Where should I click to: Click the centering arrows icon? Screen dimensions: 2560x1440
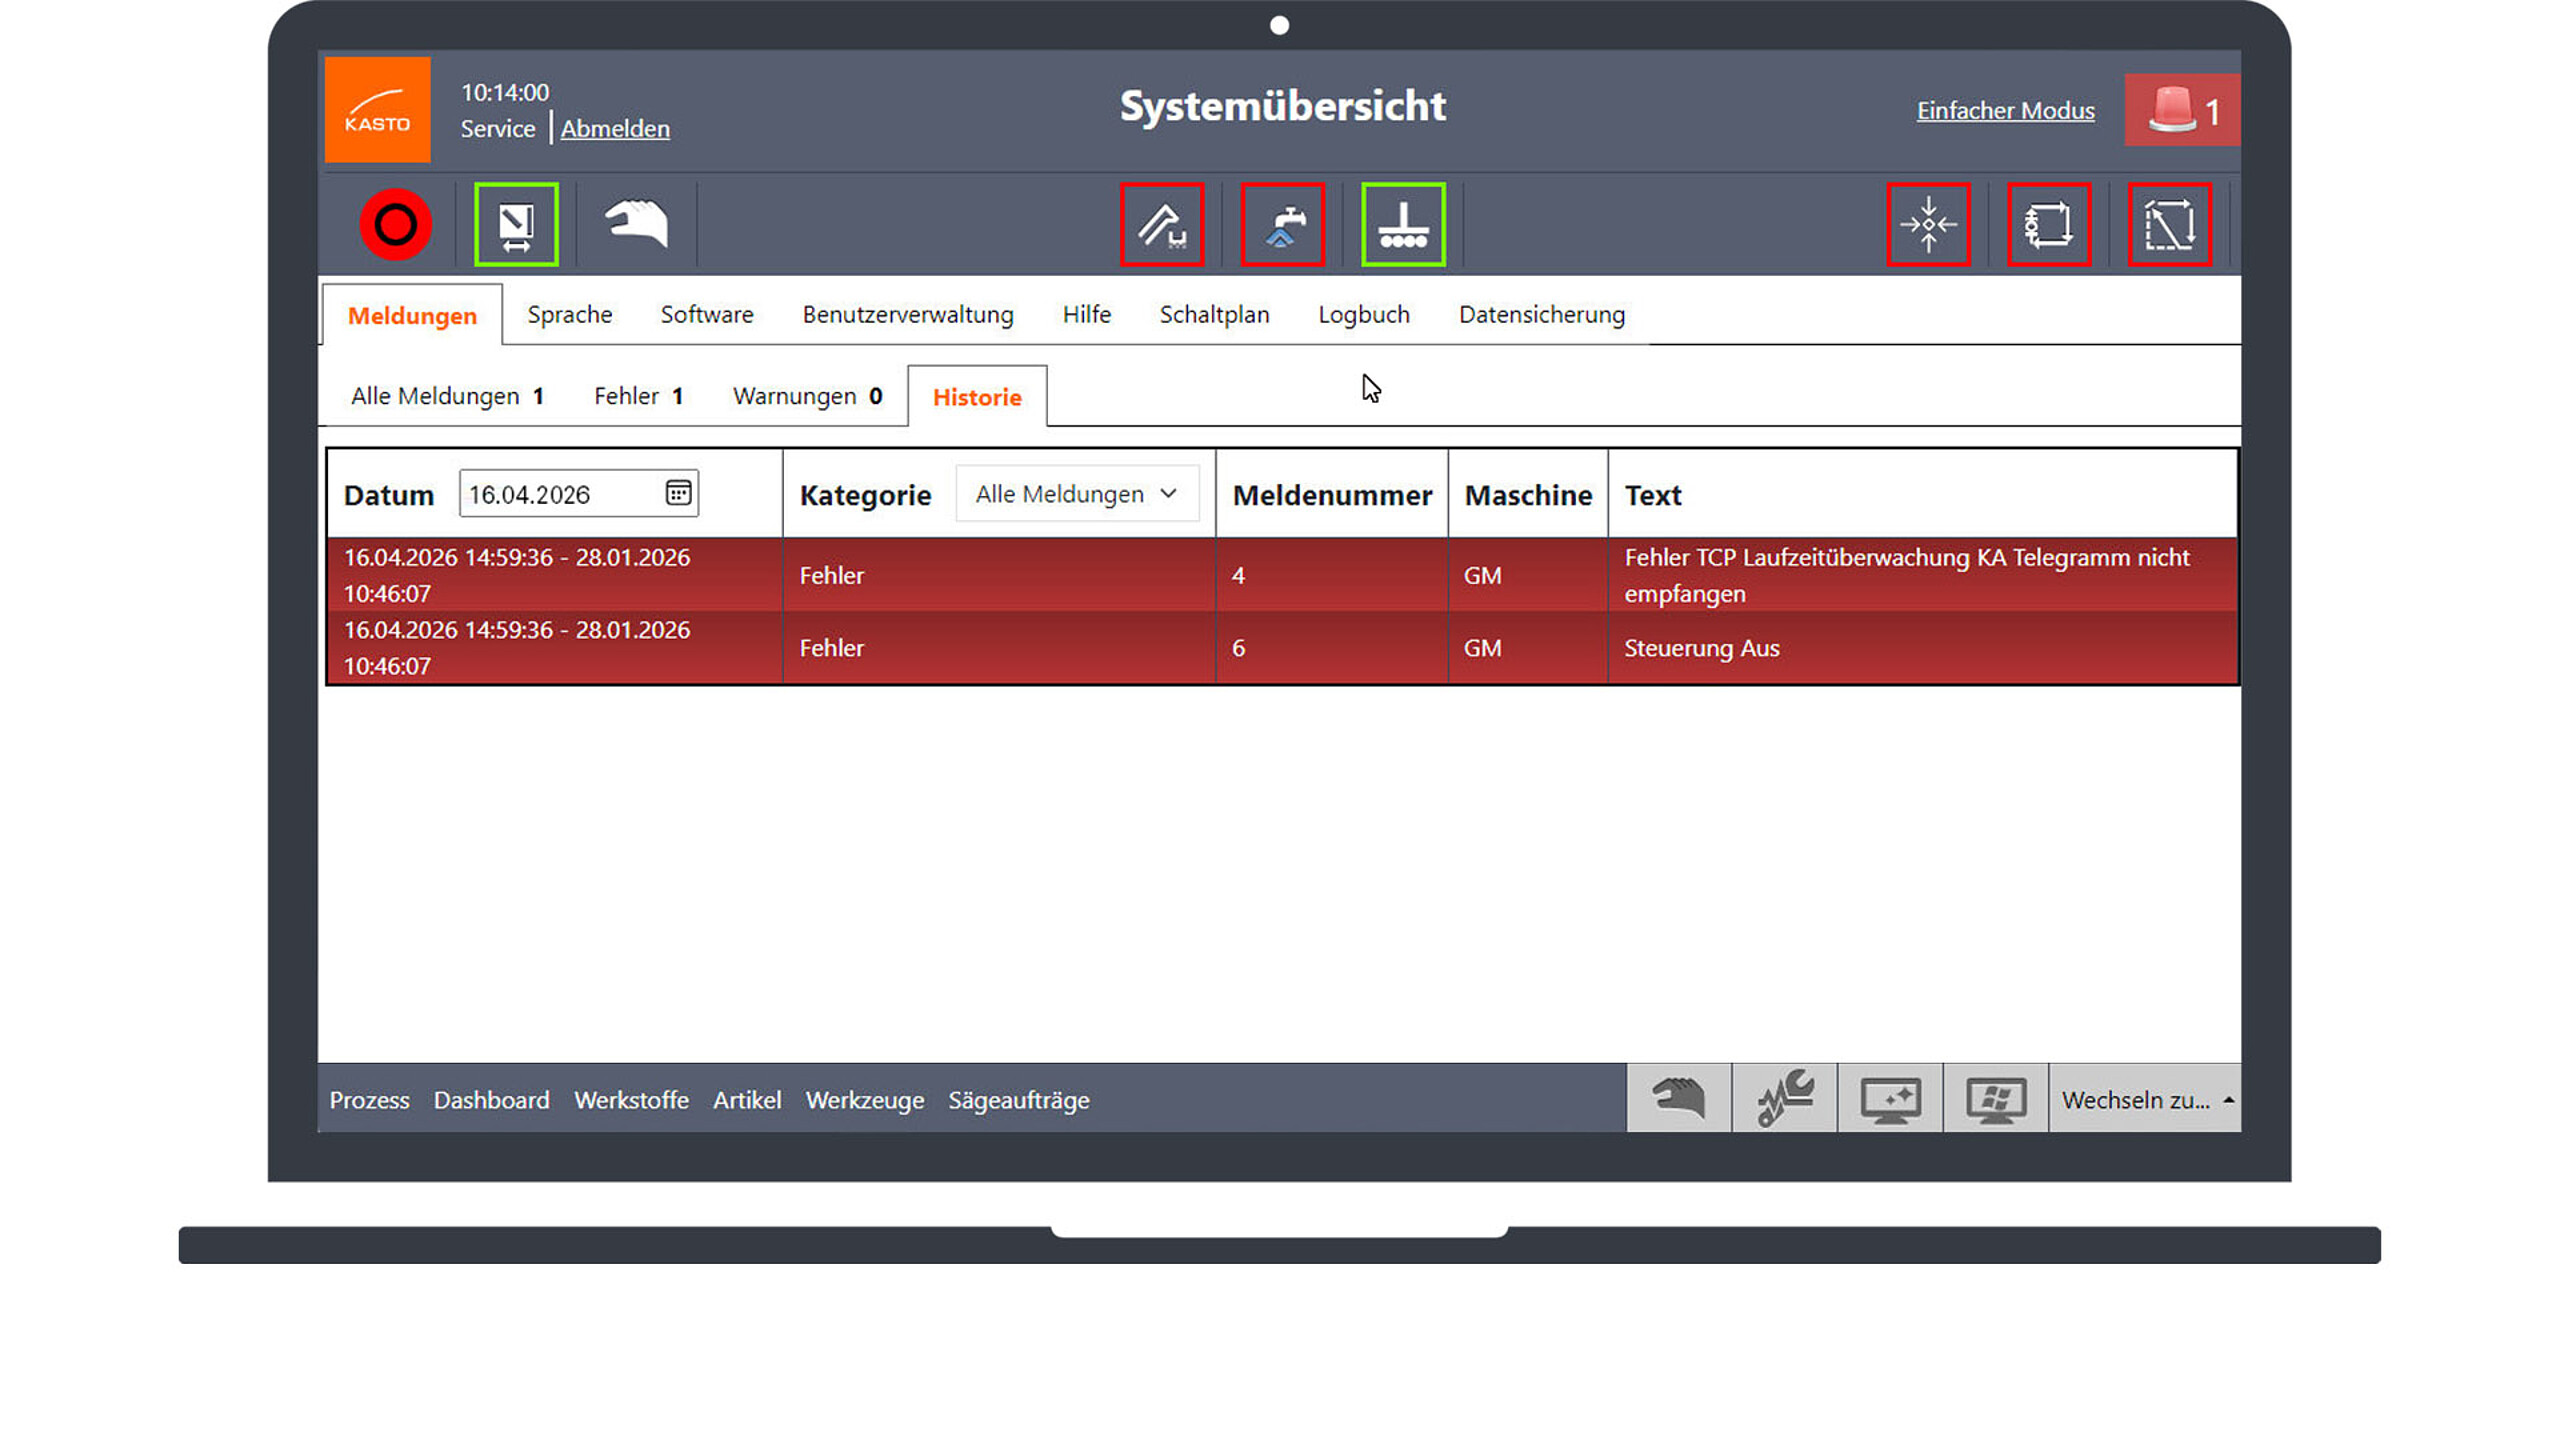(x=1928, y=224)
